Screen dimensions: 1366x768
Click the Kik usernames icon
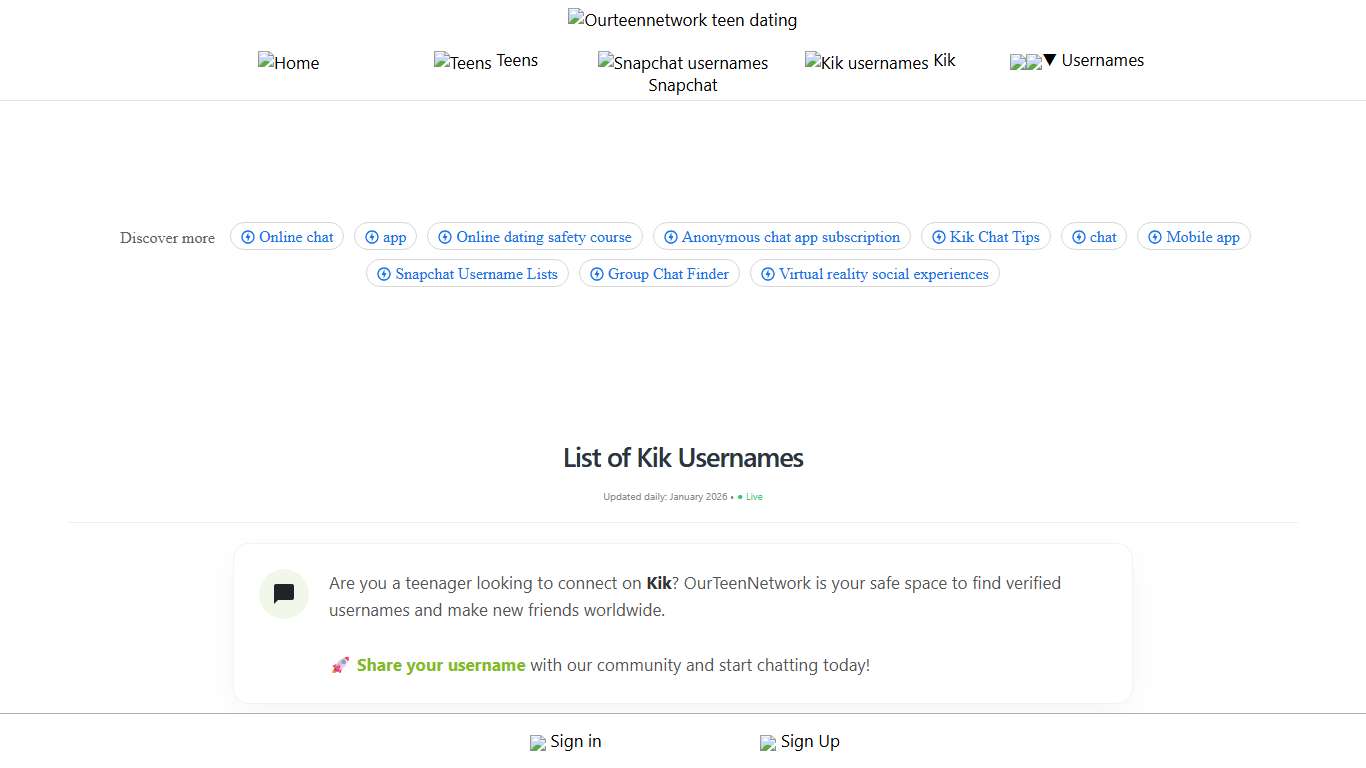pyautogui.click(x=813, y=61)
